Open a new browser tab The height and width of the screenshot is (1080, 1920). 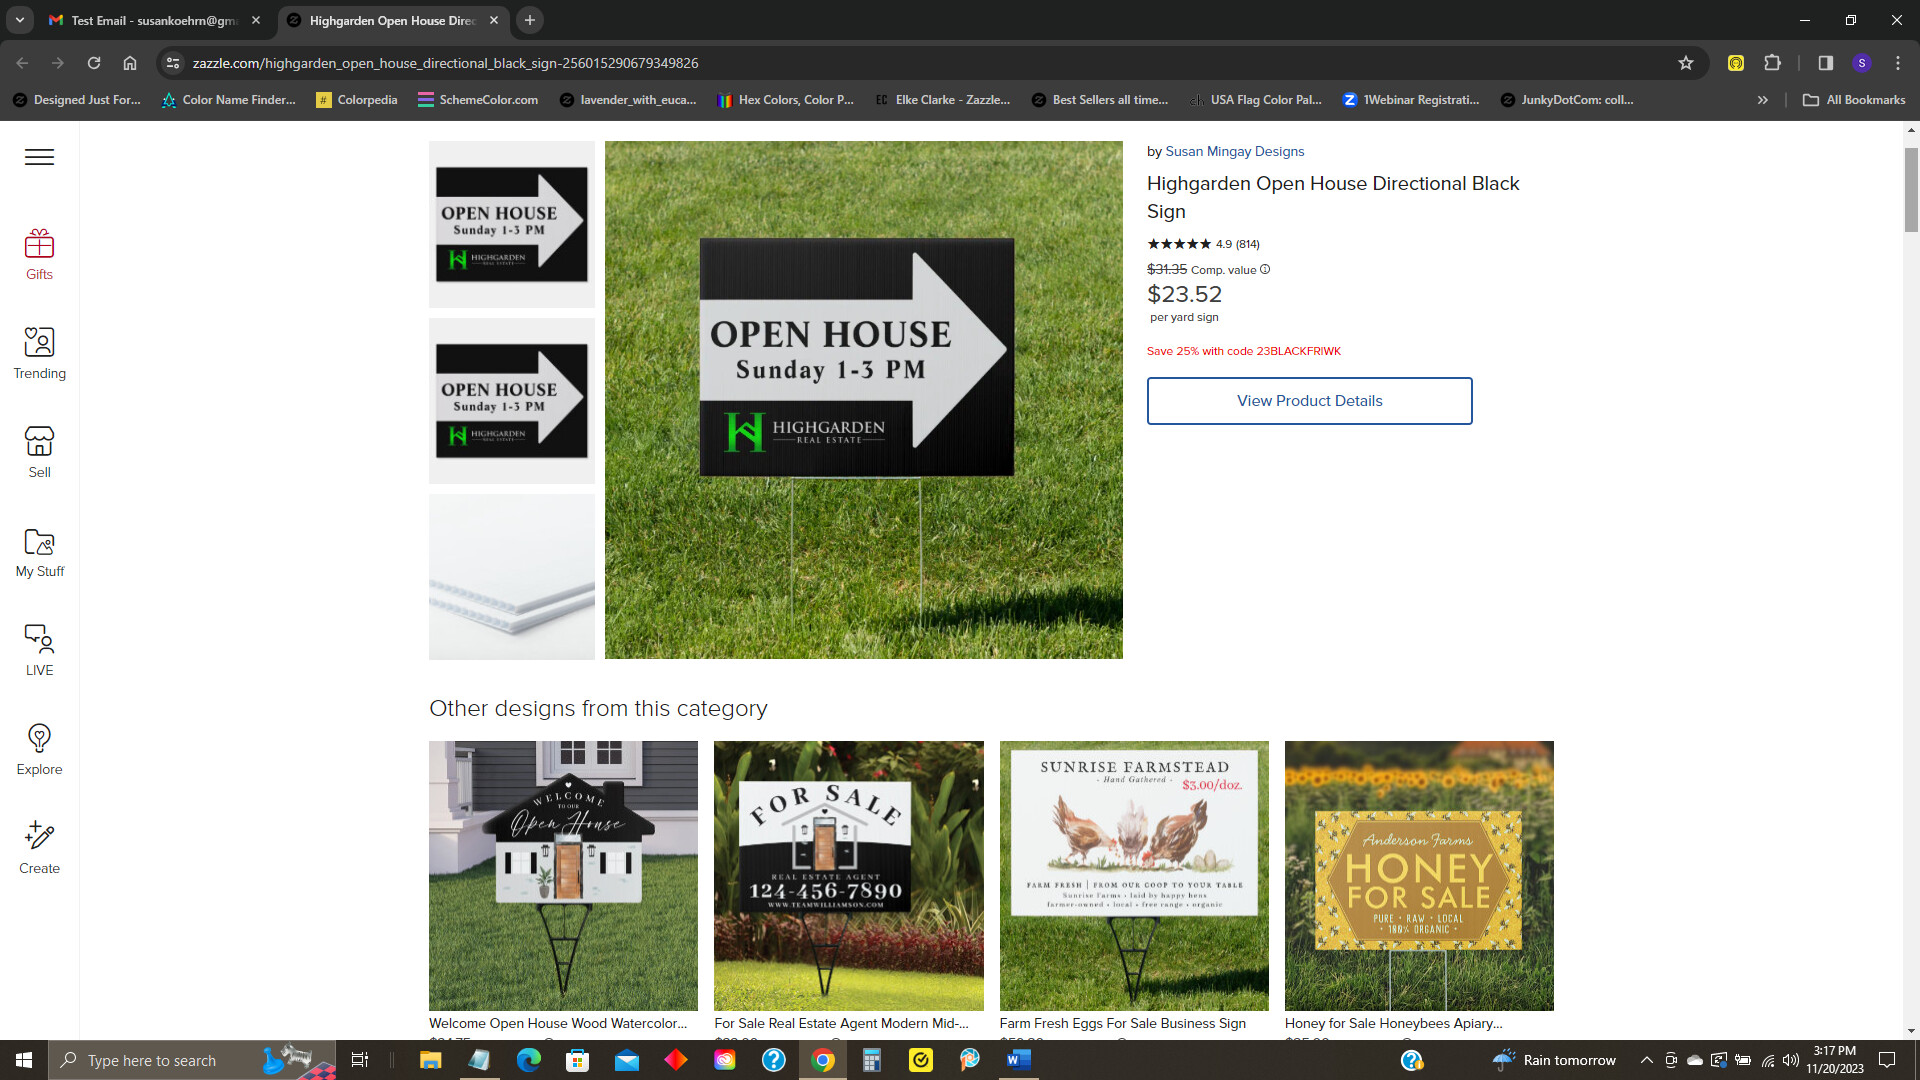tap(530, 20)
